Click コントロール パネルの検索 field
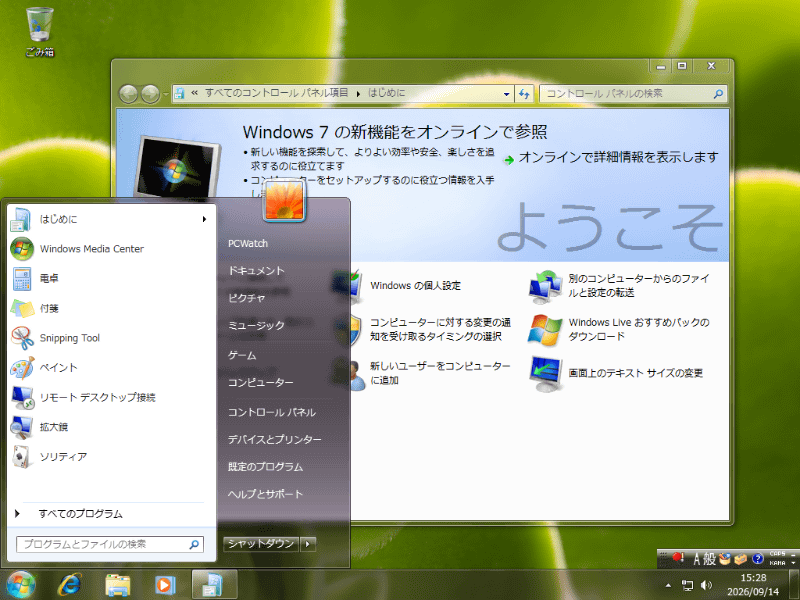The width and height of the screenshot is (800, 600). click(x=633, y=94)
